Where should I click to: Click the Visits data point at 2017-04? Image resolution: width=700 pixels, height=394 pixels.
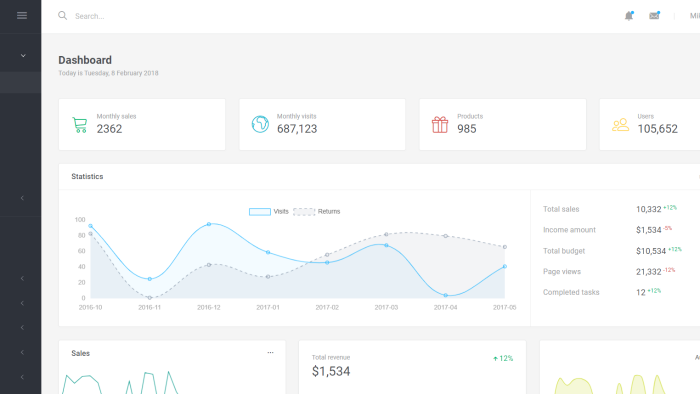pos(446,295)
